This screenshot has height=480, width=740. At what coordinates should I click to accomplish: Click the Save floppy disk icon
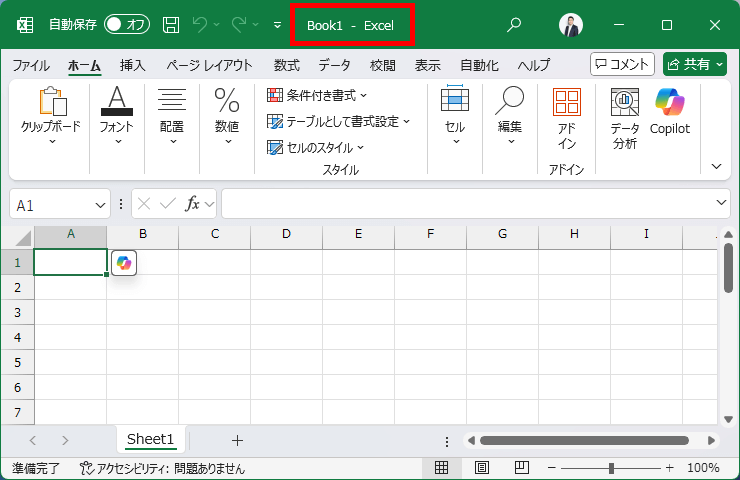[171, 25]
